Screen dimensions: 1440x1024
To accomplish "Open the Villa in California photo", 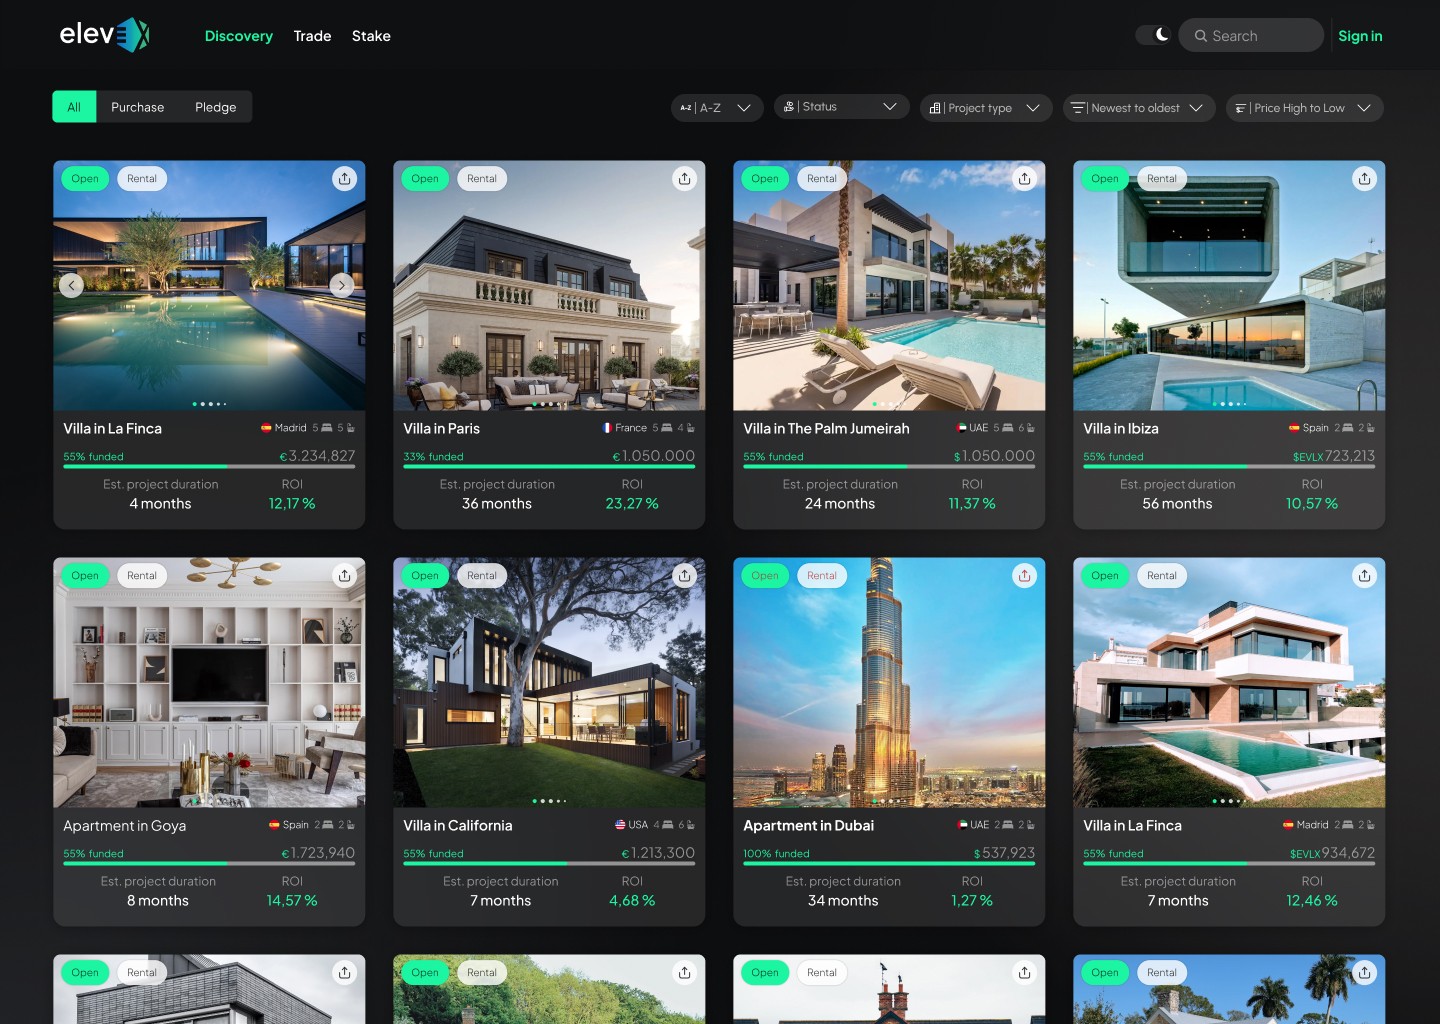I will 549,683.
